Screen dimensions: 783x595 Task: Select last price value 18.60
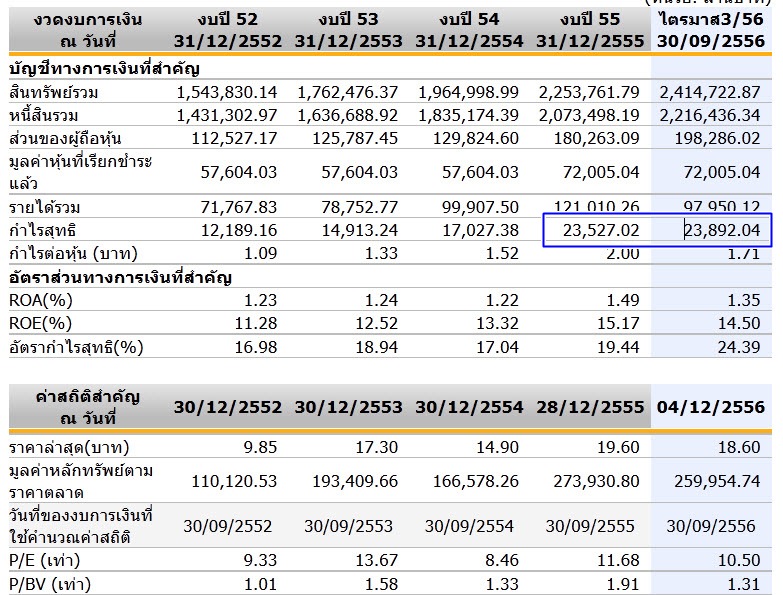(739, 447)
